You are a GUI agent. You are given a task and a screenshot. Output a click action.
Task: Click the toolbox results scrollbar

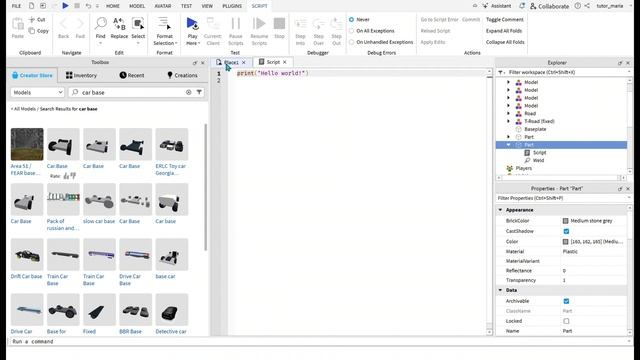click(205, 187)
